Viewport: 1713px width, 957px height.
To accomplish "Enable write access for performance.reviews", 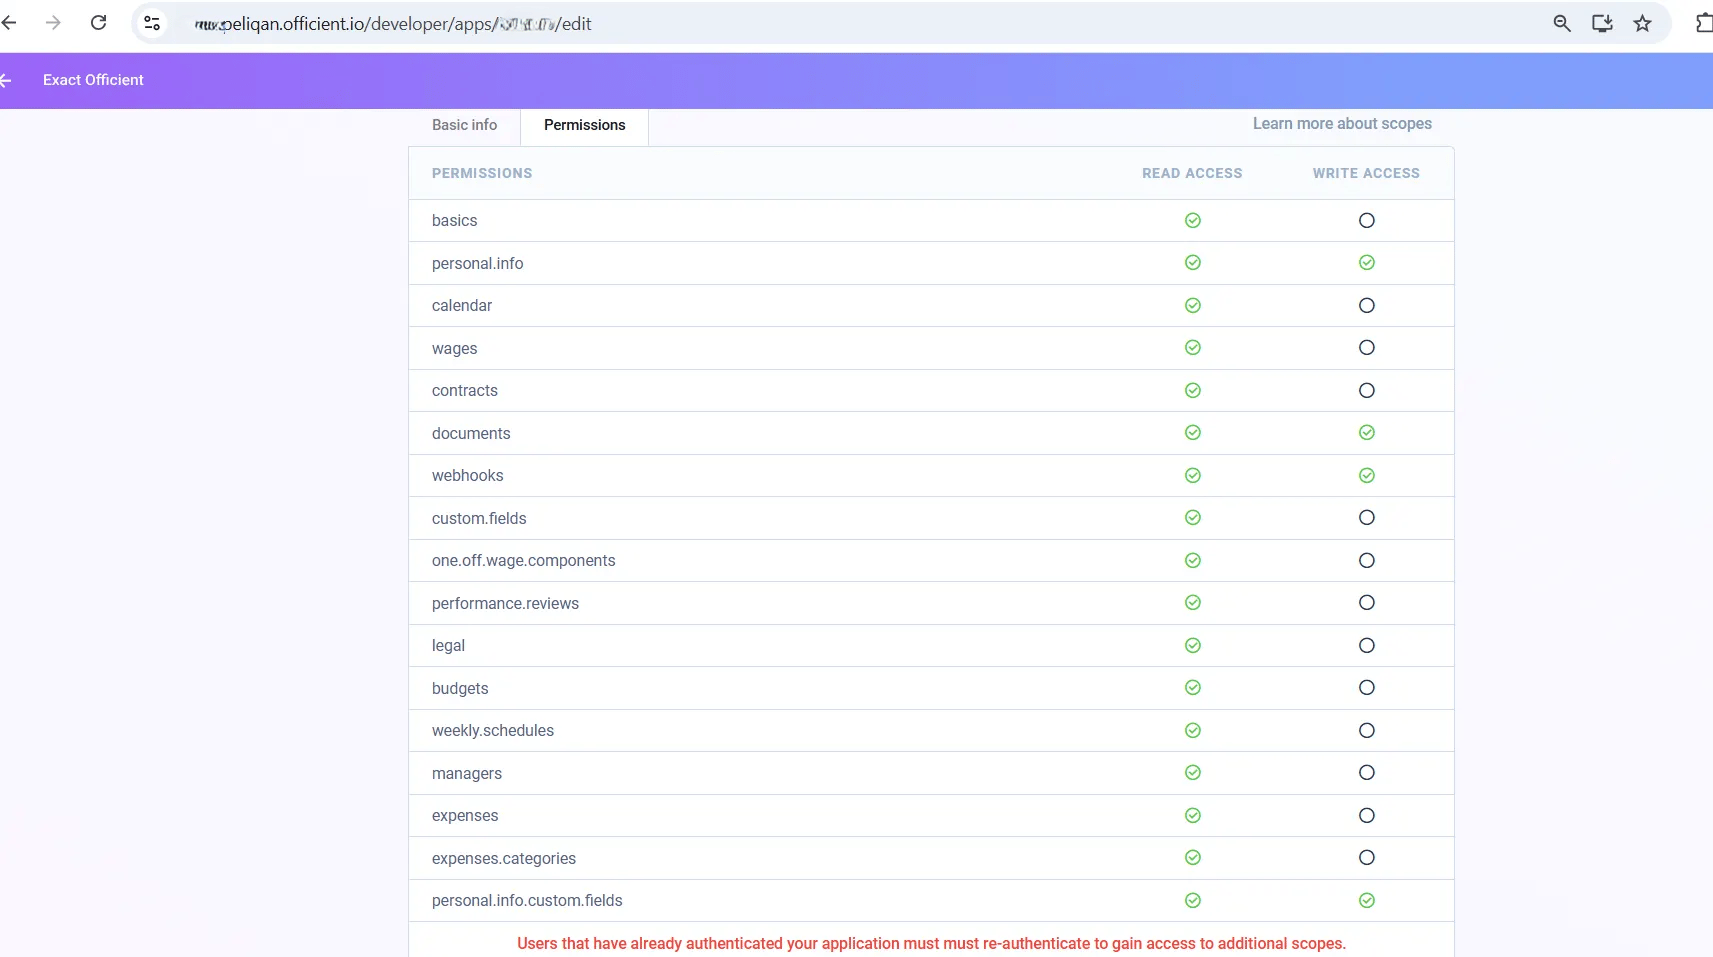I will (1366, 603).
